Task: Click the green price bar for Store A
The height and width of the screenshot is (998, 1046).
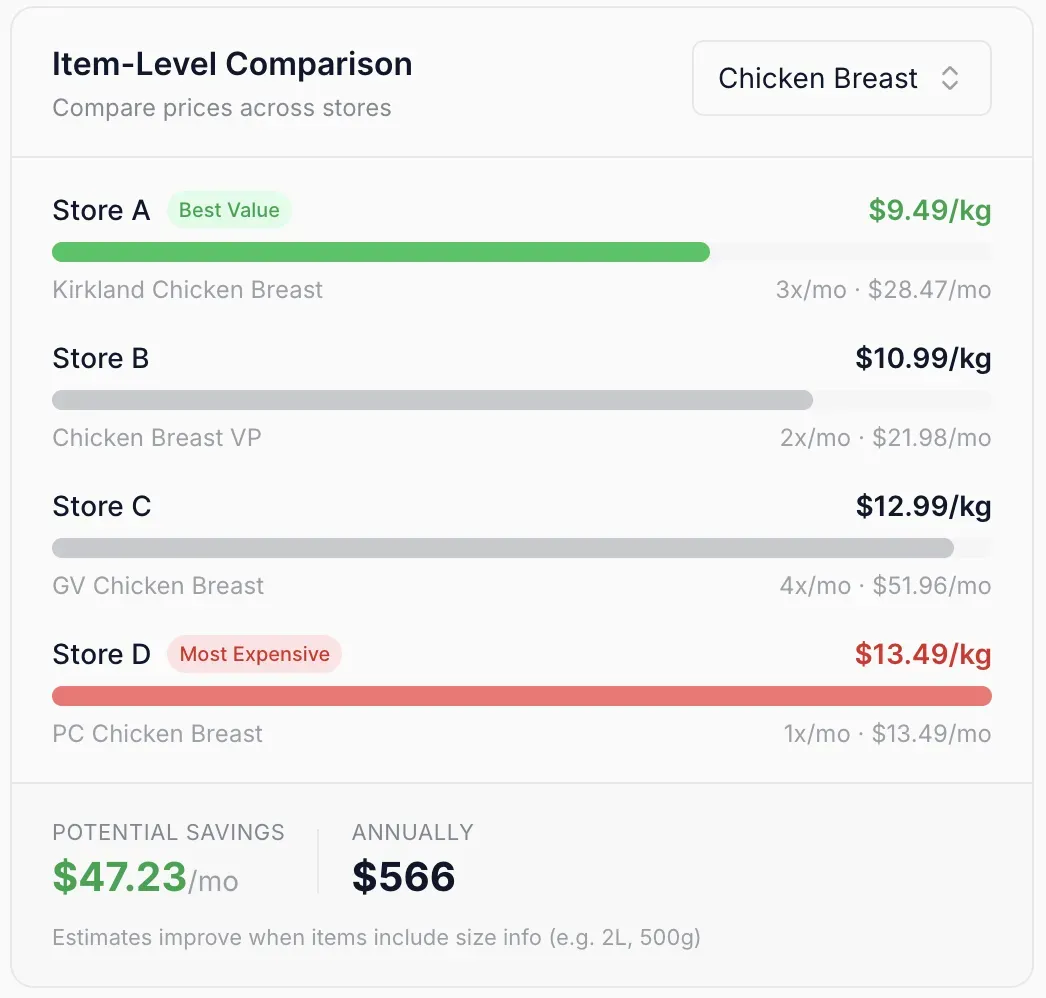Action: (380, 252)
